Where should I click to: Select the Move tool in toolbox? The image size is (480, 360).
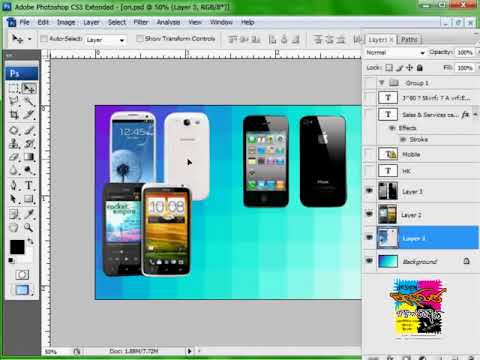point(29,89)
